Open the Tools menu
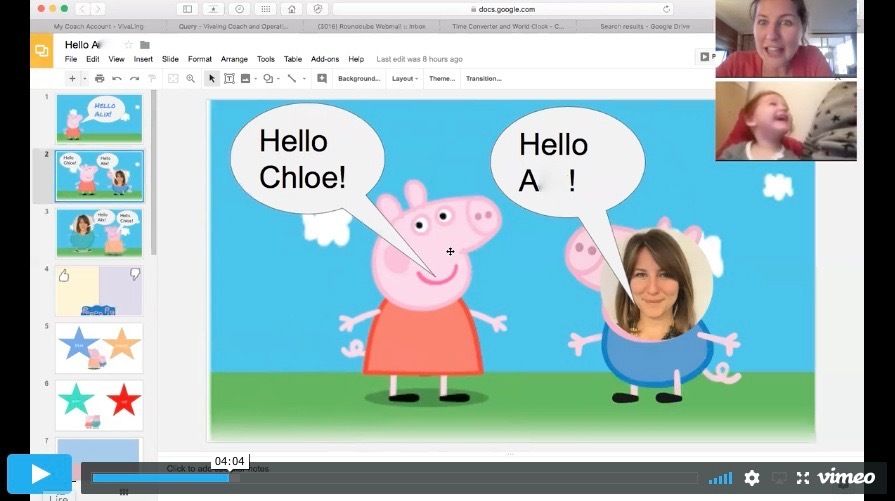This screenshot has width=895, height=501. click(265, 59)
